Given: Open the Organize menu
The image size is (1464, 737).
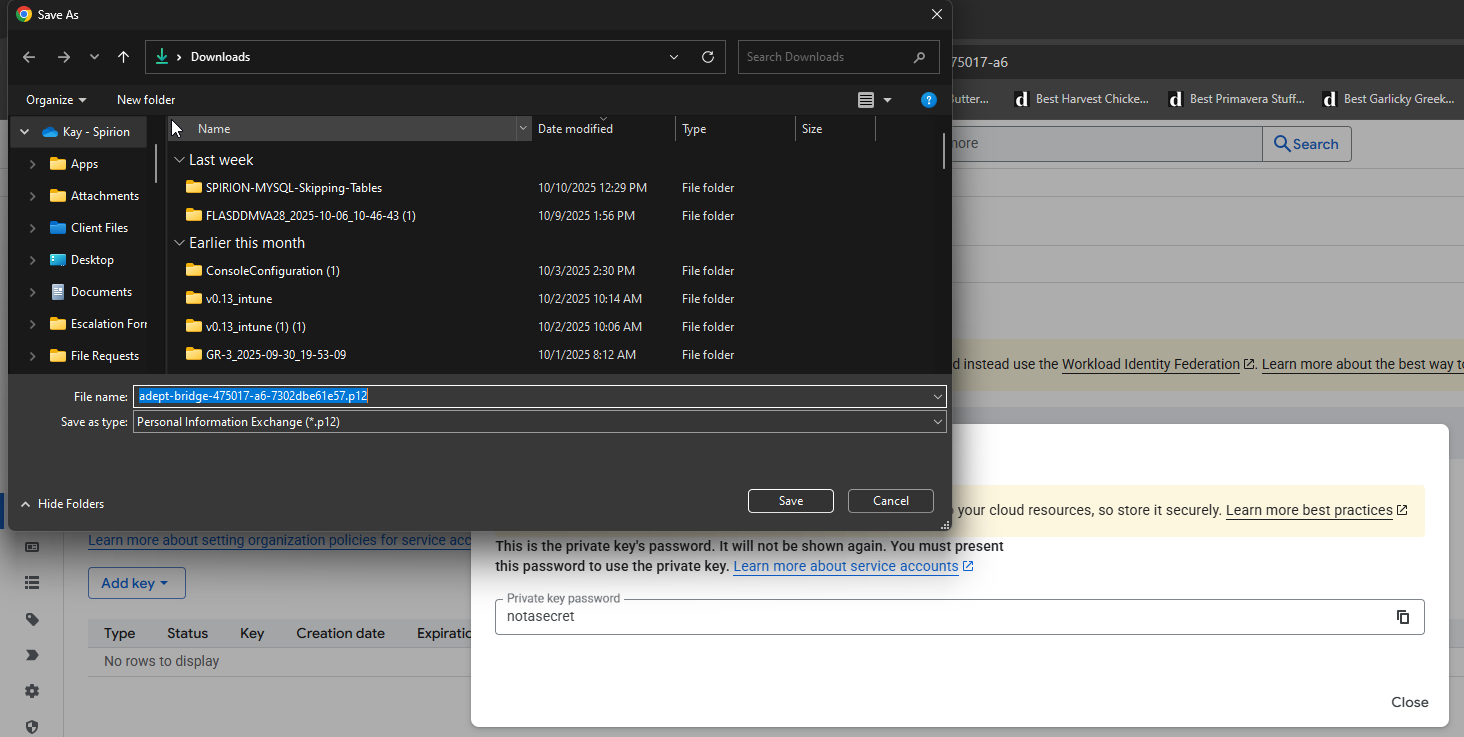Looking at the screenshot, I should coord(56,100).
